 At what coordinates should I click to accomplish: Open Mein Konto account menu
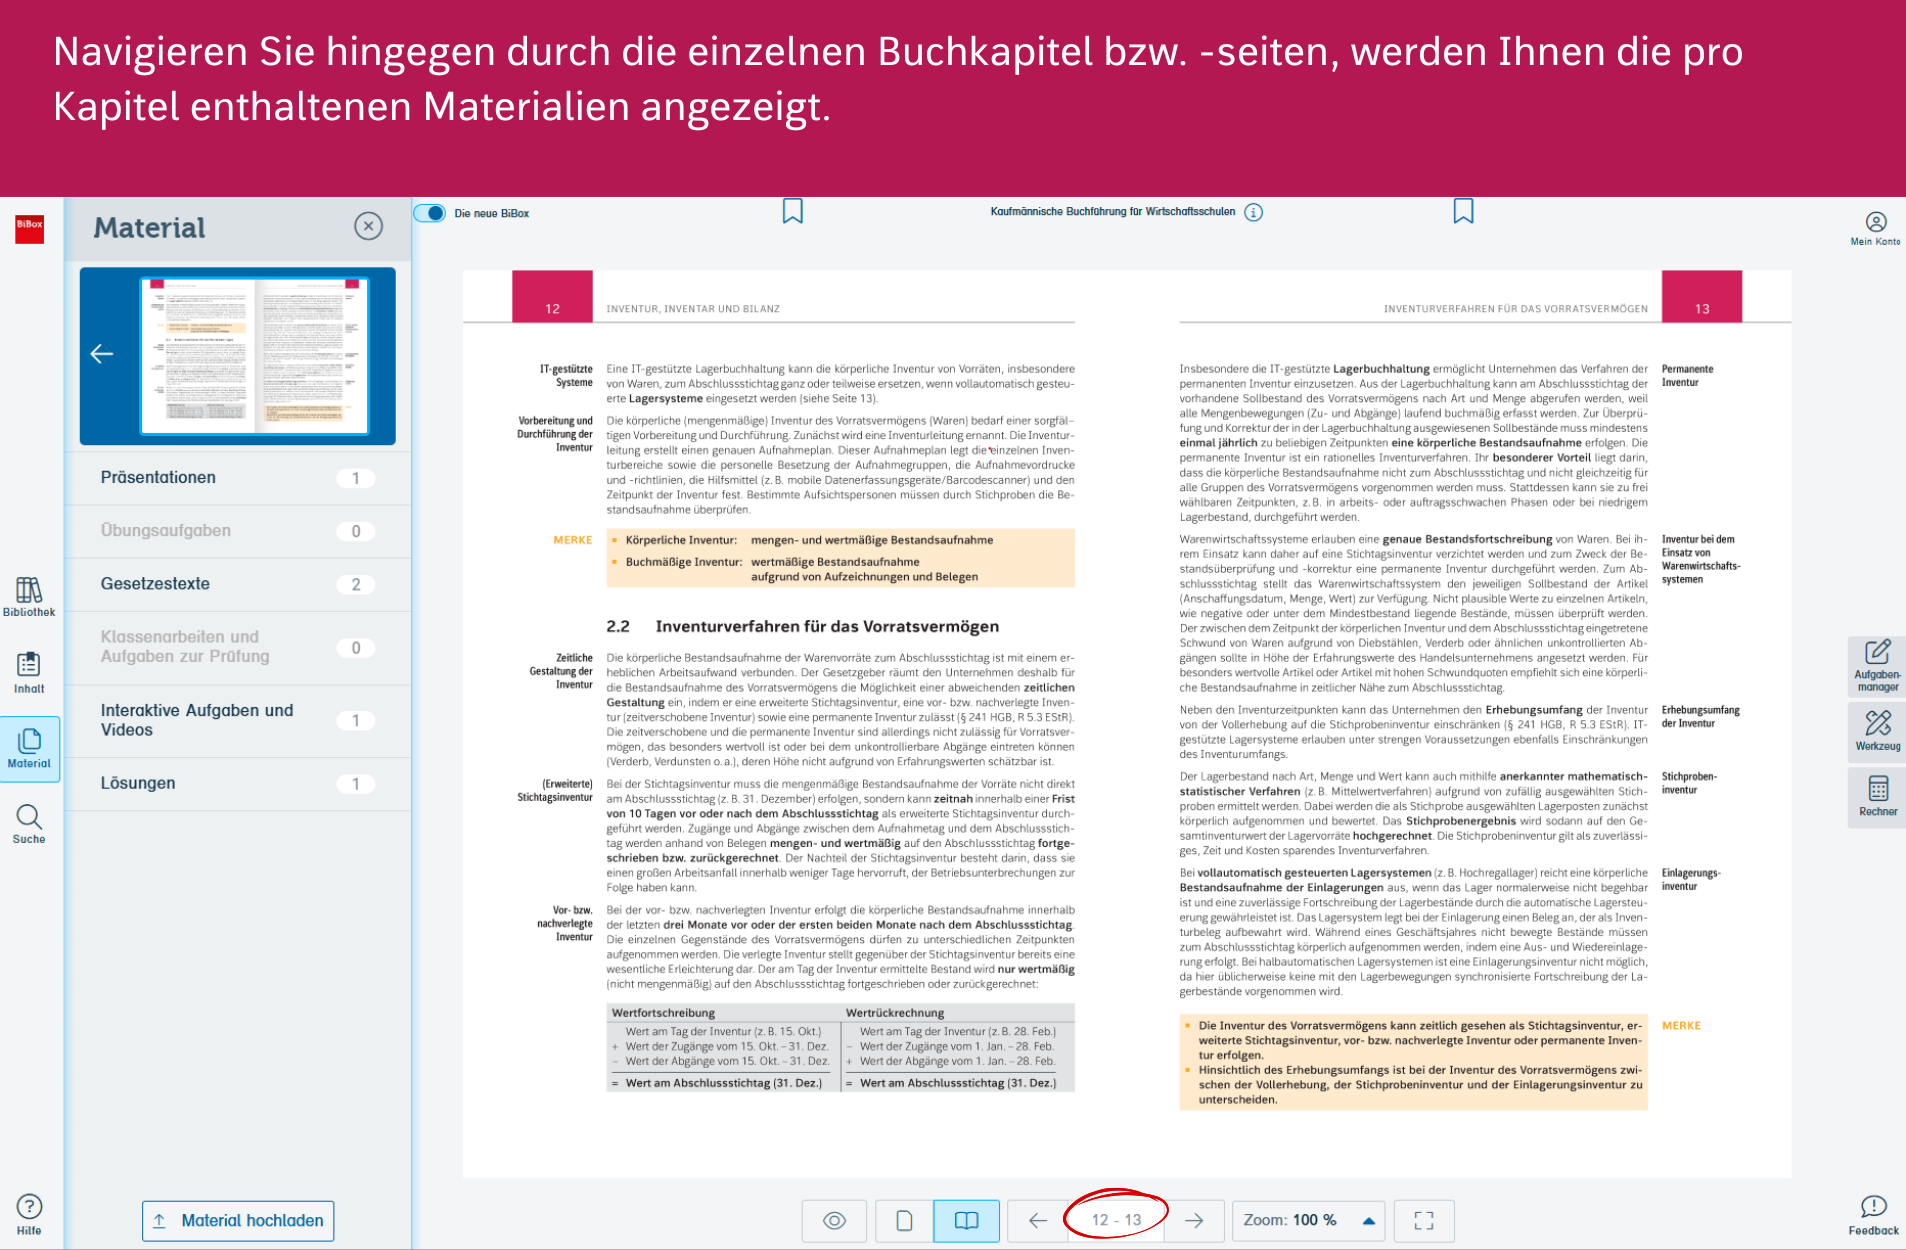point(1875,228)
